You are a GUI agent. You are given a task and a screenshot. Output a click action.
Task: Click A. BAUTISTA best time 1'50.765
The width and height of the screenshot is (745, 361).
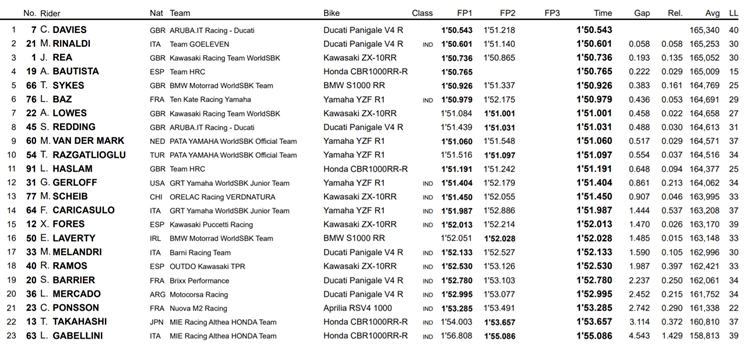click(594, 72)
